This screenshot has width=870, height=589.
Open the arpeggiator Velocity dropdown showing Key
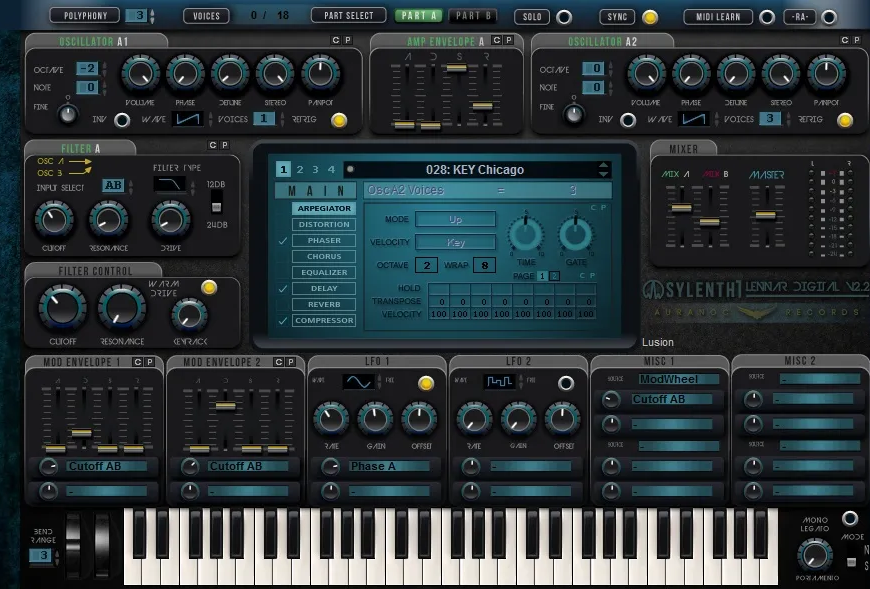(456, 242)
